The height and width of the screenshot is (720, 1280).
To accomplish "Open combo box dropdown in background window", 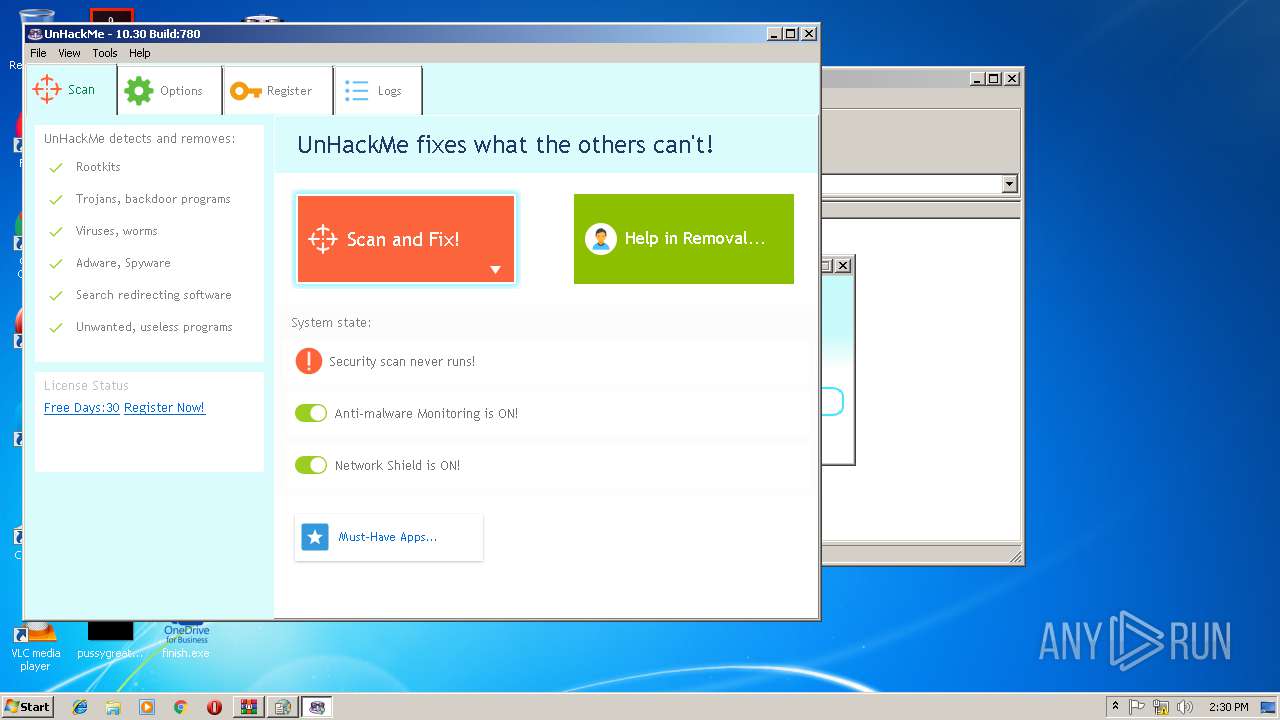I will [1009, 184].
